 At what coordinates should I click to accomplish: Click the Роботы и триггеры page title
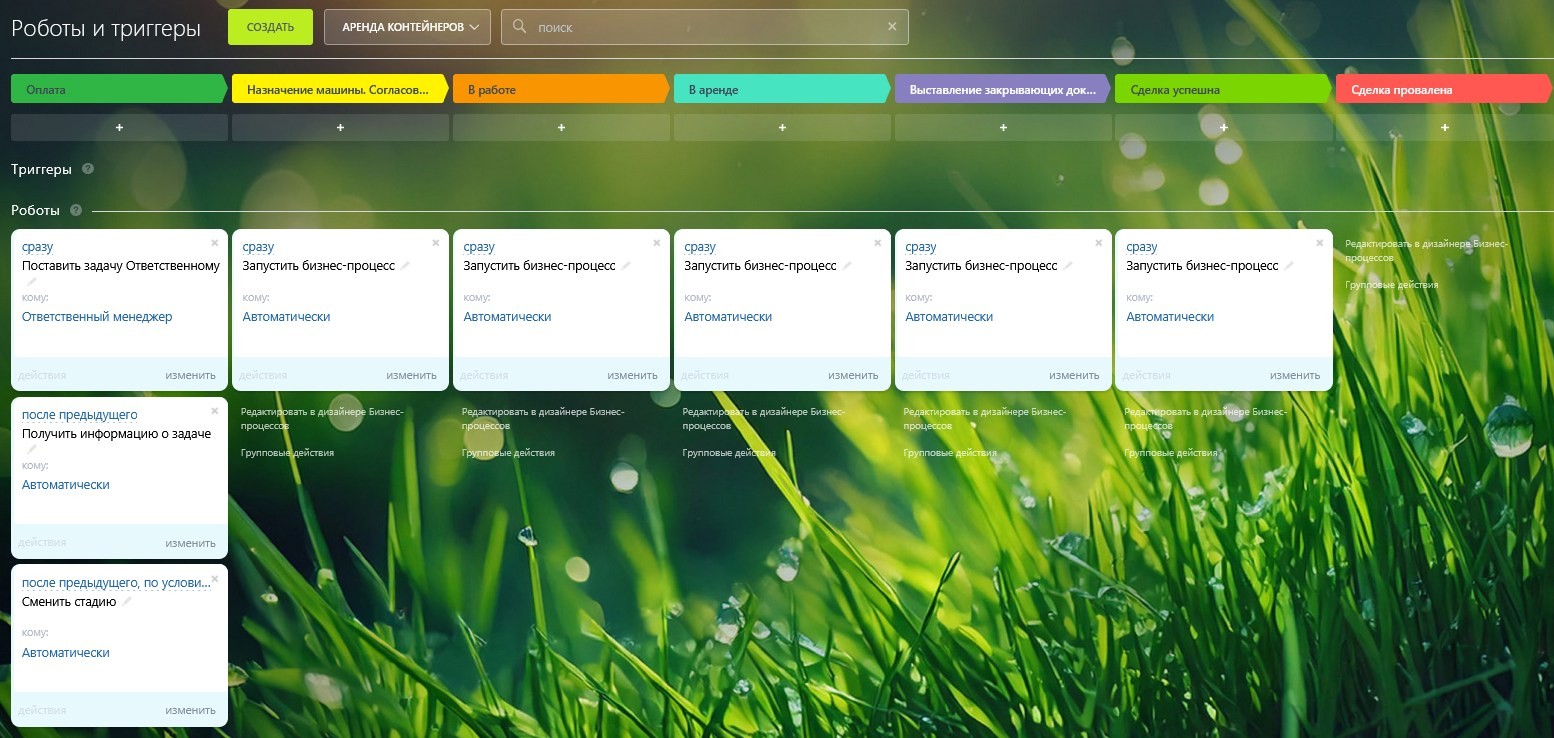(106, 28)
